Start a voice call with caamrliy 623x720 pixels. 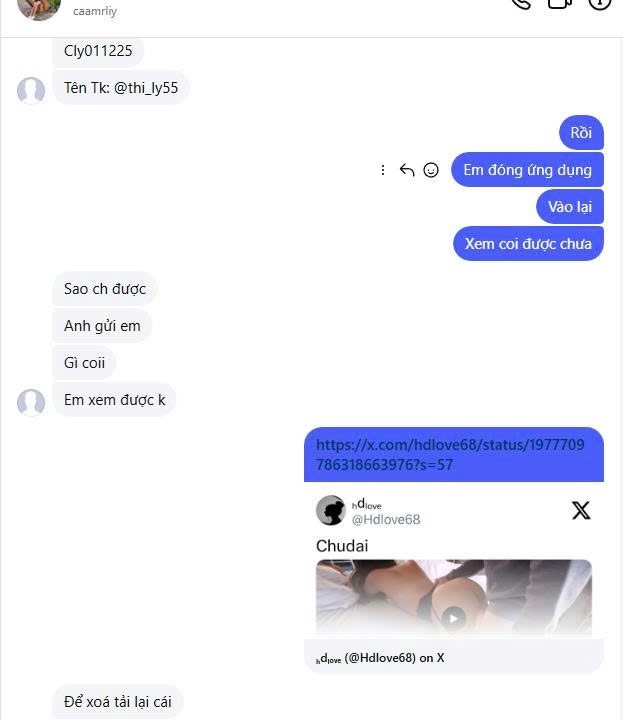tap(522, 4)
